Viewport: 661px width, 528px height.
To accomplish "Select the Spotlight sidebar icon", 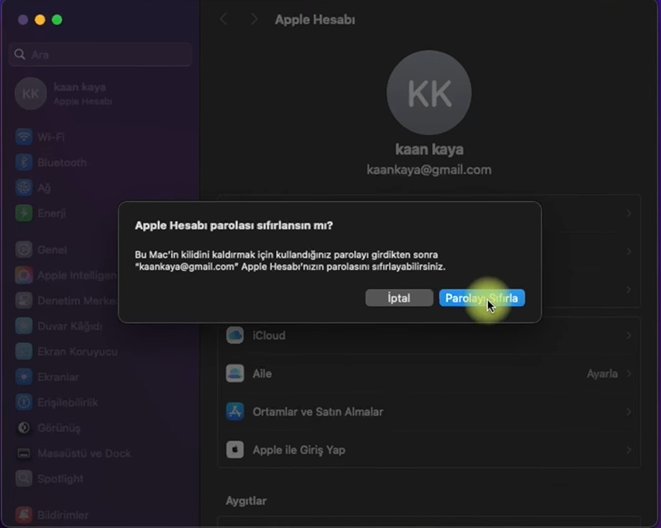I will (24, 479).
